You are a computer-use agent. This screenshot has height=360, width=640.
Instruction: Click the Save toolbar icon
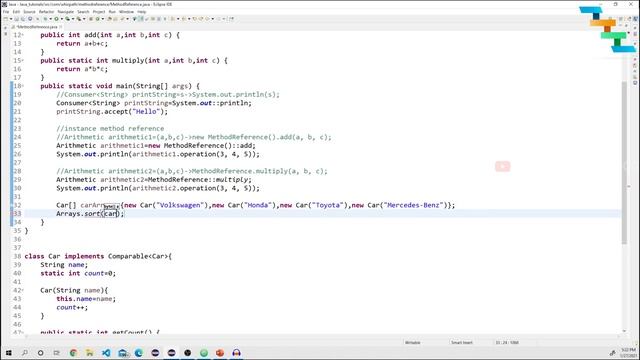[16, 19]
